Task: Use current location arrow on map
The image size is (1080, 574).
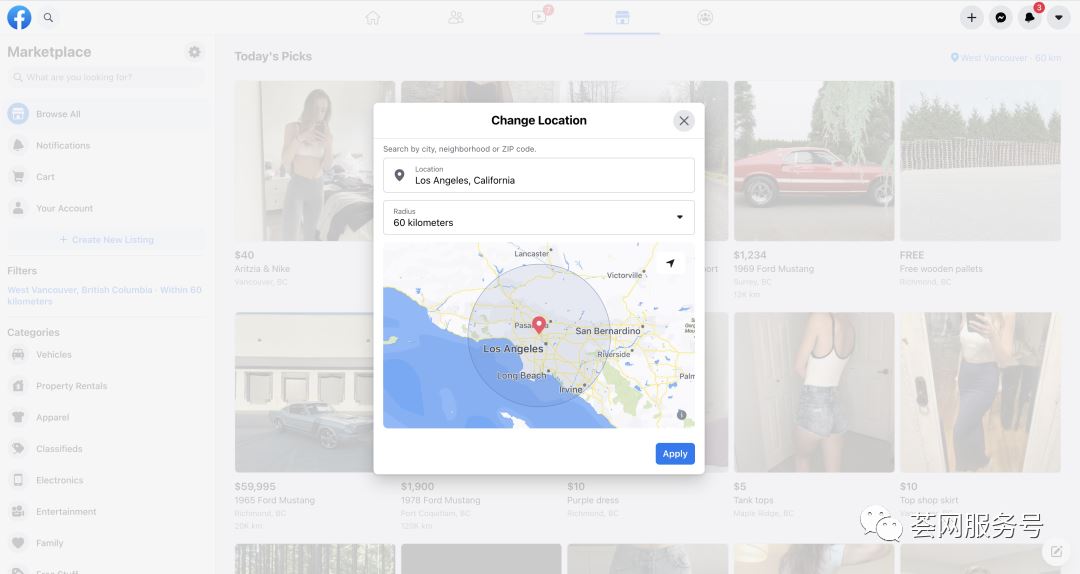Action: 670,263
